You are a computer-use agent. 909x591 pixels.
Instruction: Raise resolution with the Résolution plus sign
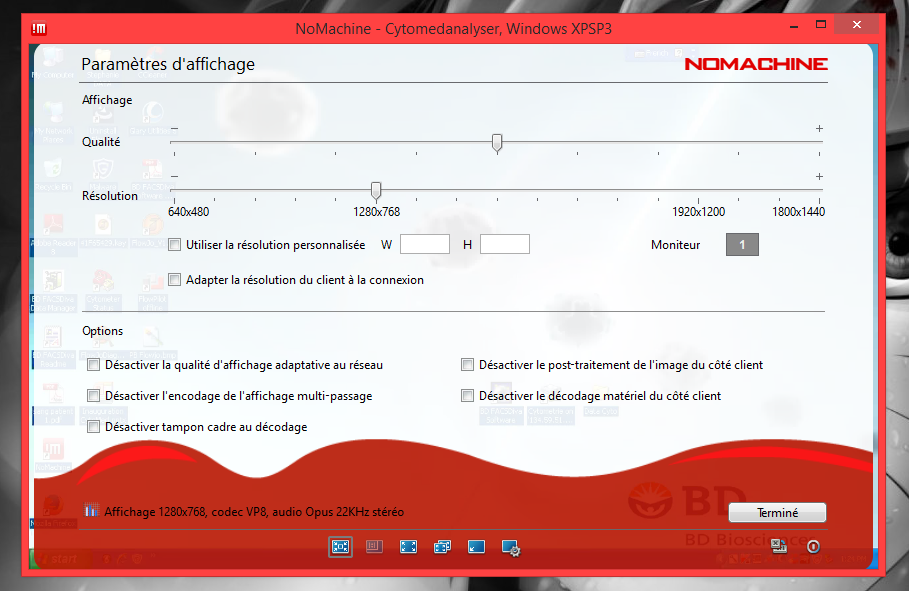click(819, 176)
